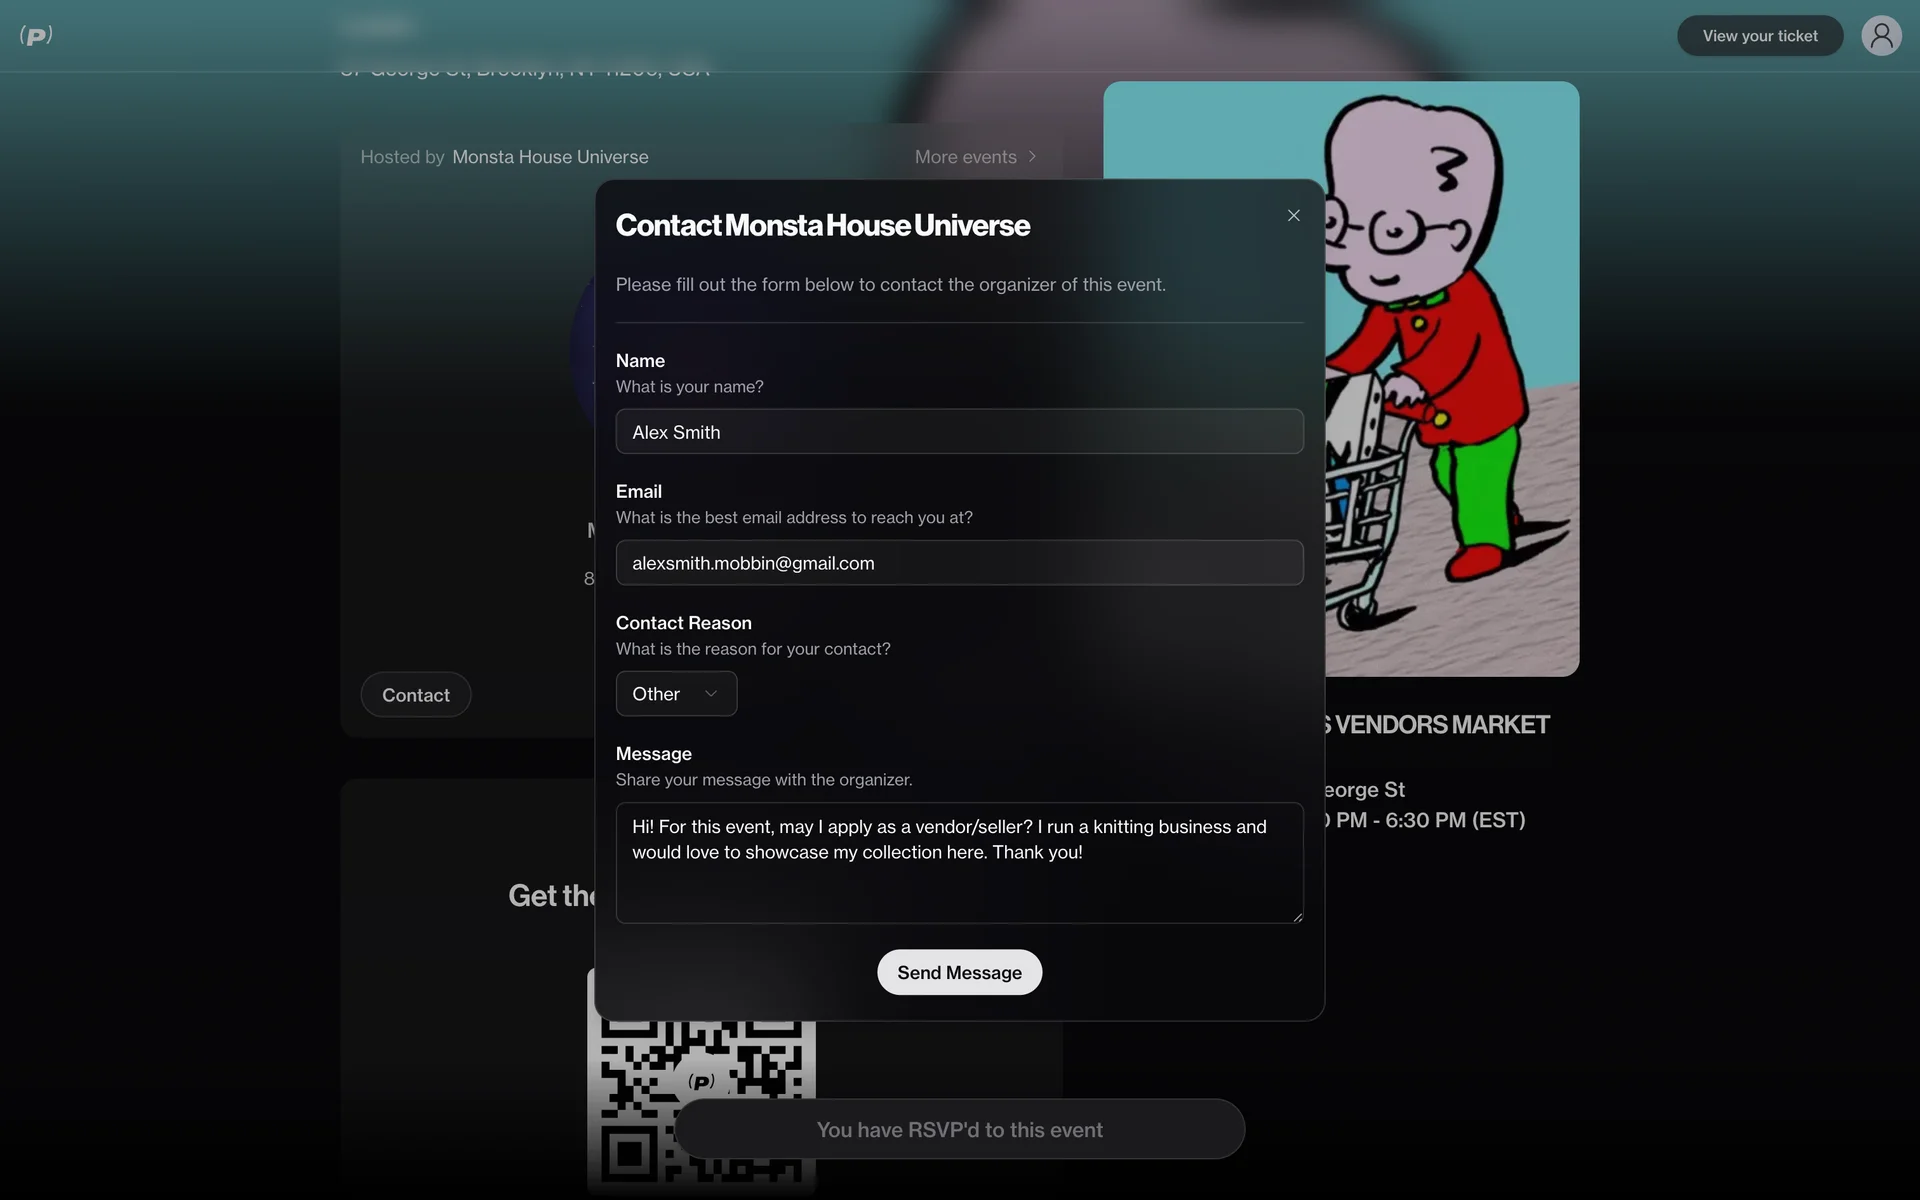Image resolution: width=1920 pixels, height=1200 pixels.
Task: Click the View your ticket button
Action: [1759, 36]
